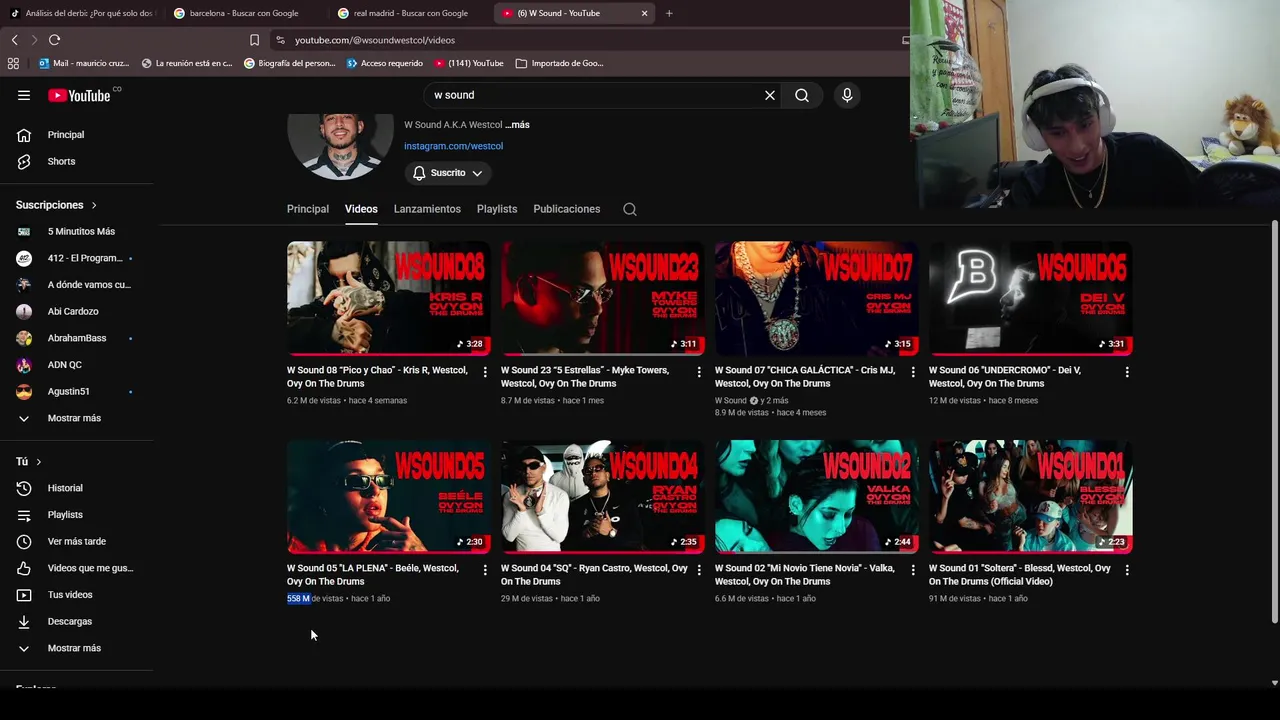Open the apps grid in bookmarks bar

pyautogui.click(x=13, y=63)
